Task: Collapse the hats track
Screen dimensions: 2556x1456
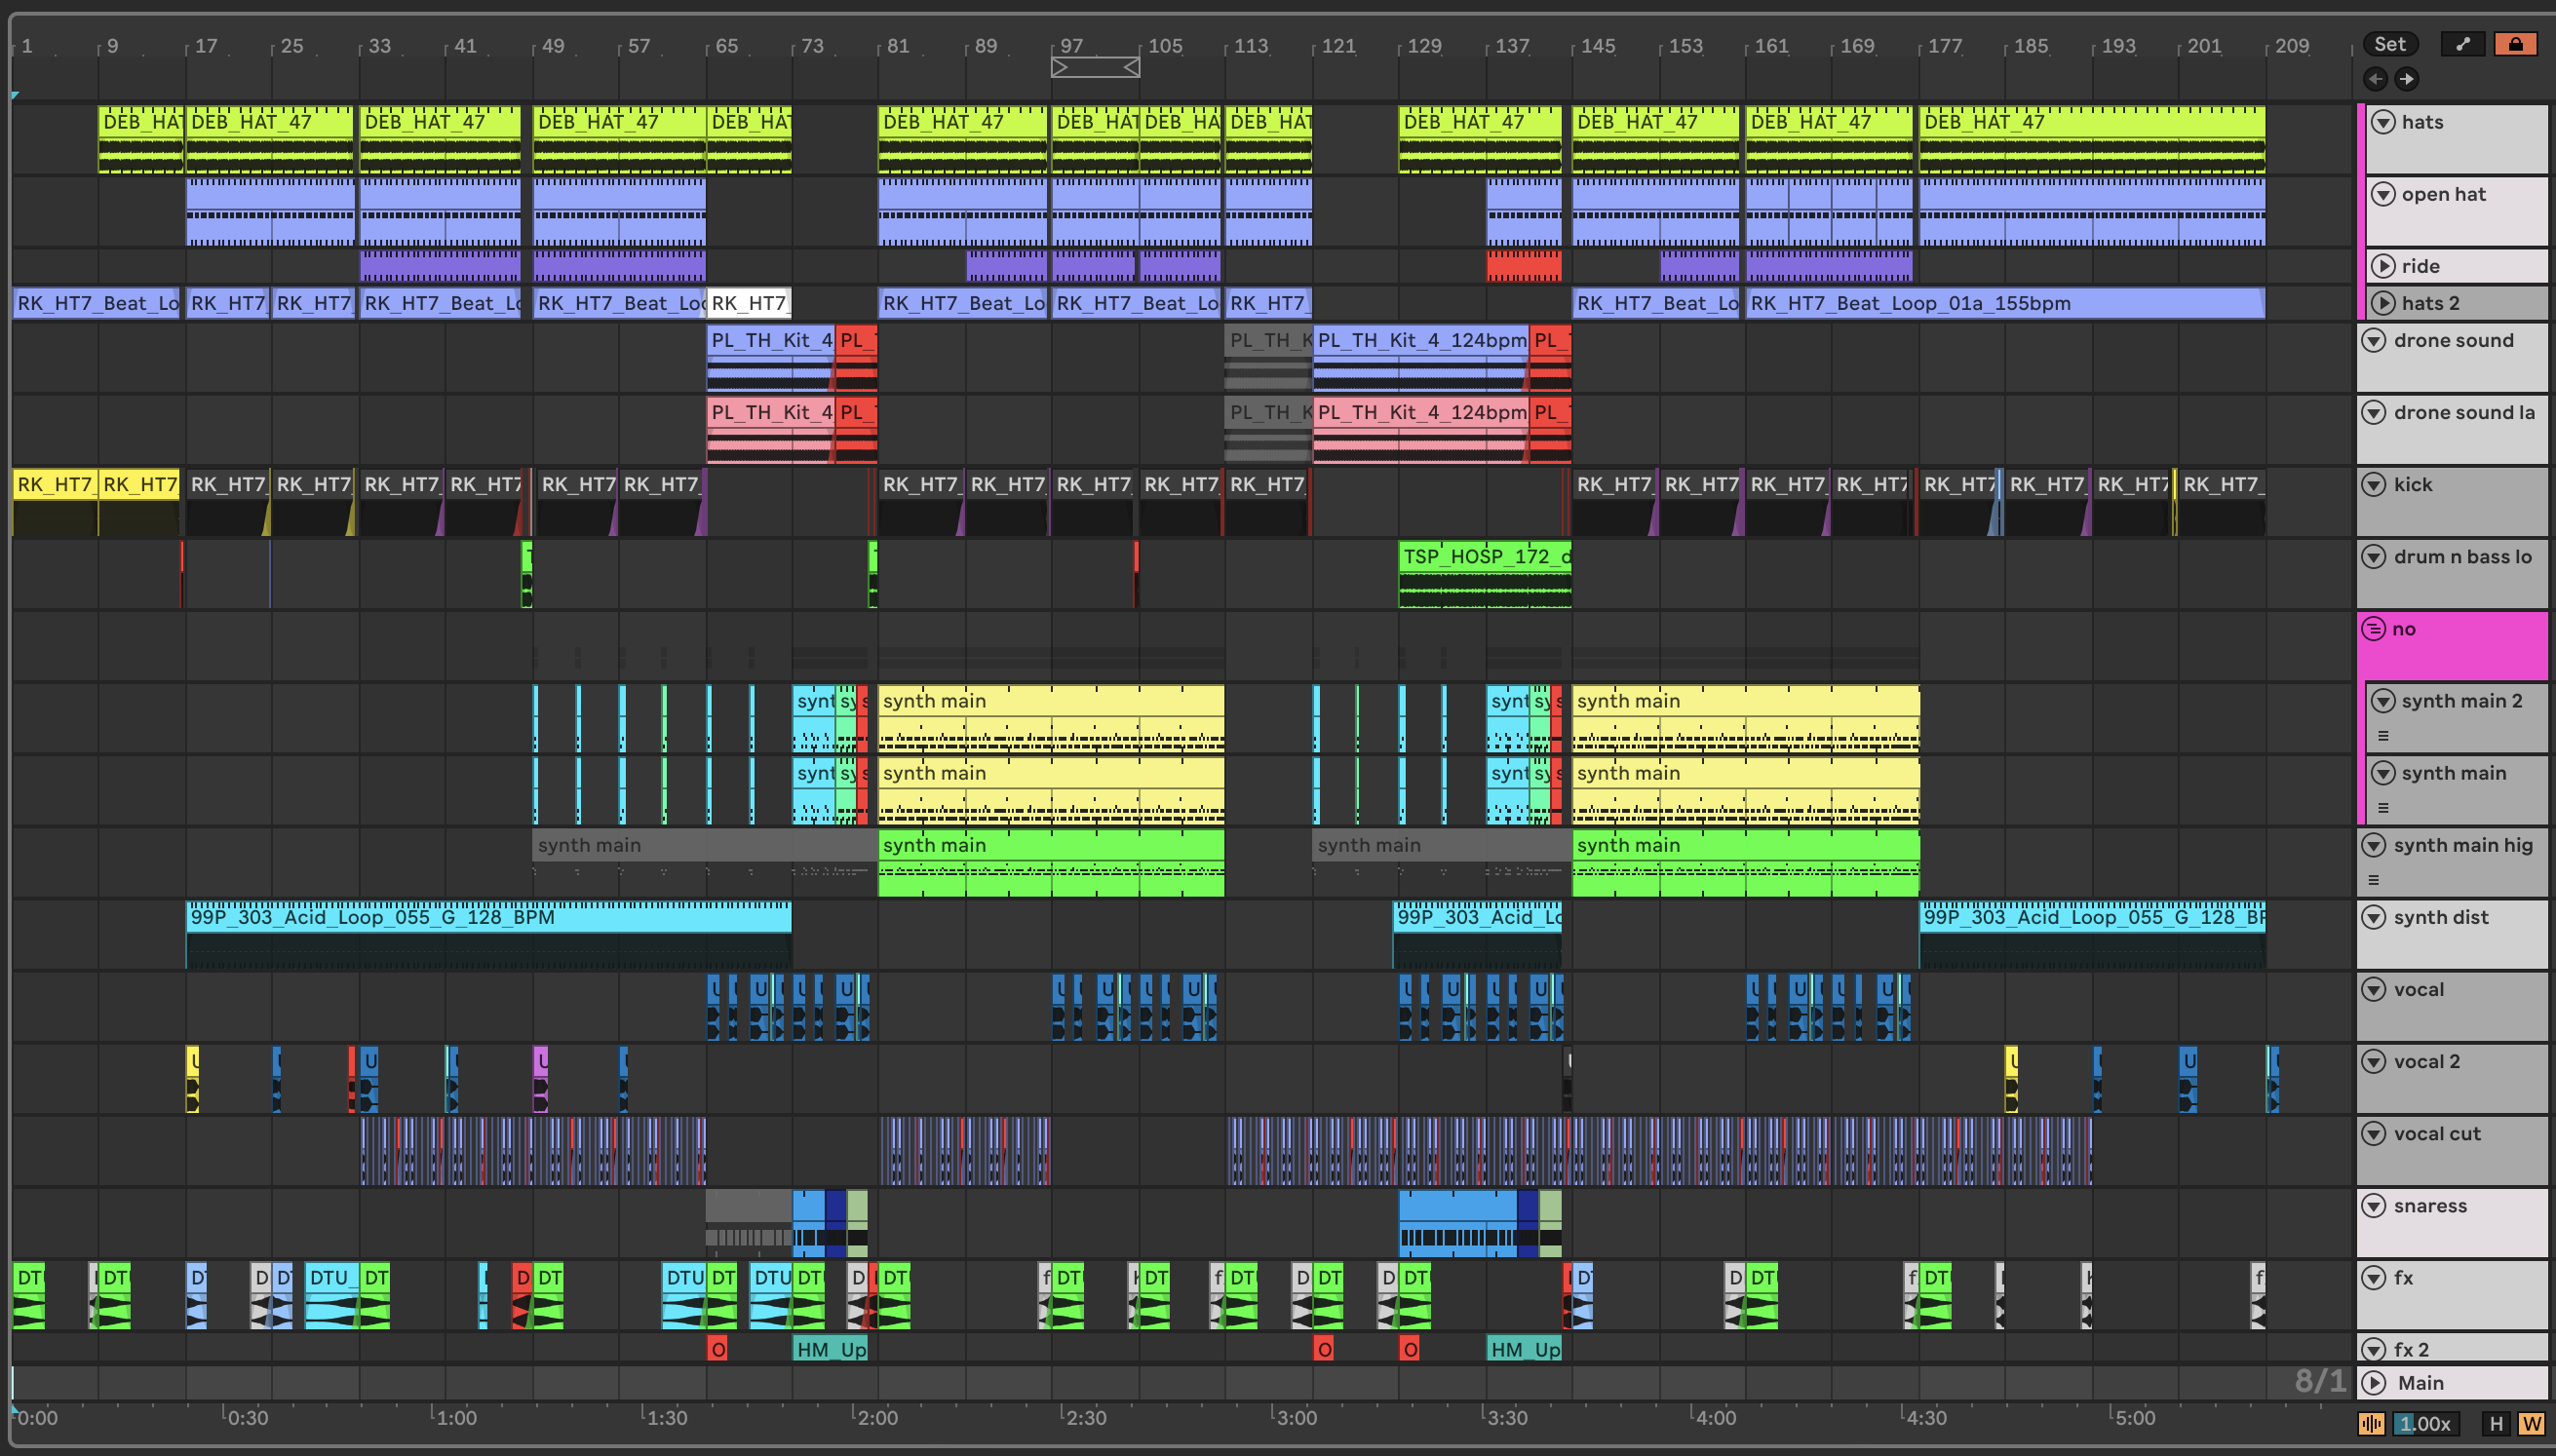Action: (x=2384, y=122)
